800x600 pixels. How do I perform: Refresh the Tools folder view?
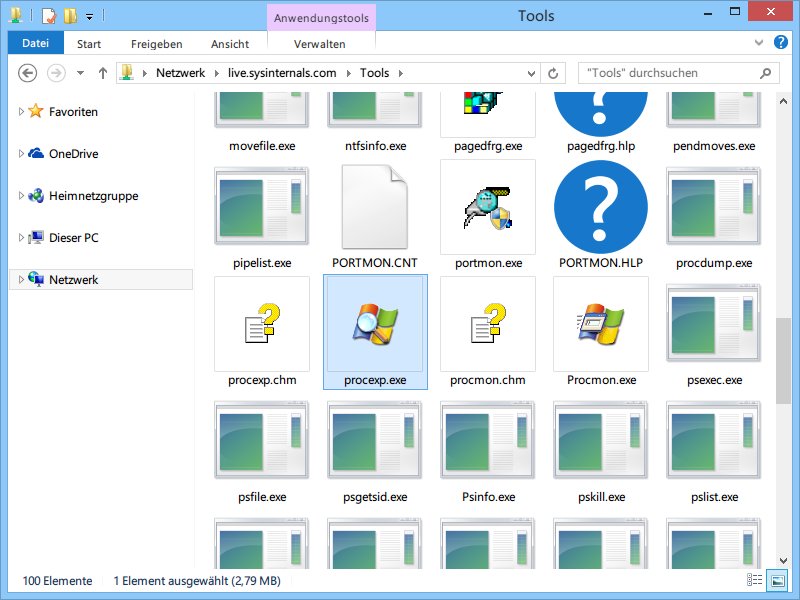pyautogui.click(x=553, y=73)
